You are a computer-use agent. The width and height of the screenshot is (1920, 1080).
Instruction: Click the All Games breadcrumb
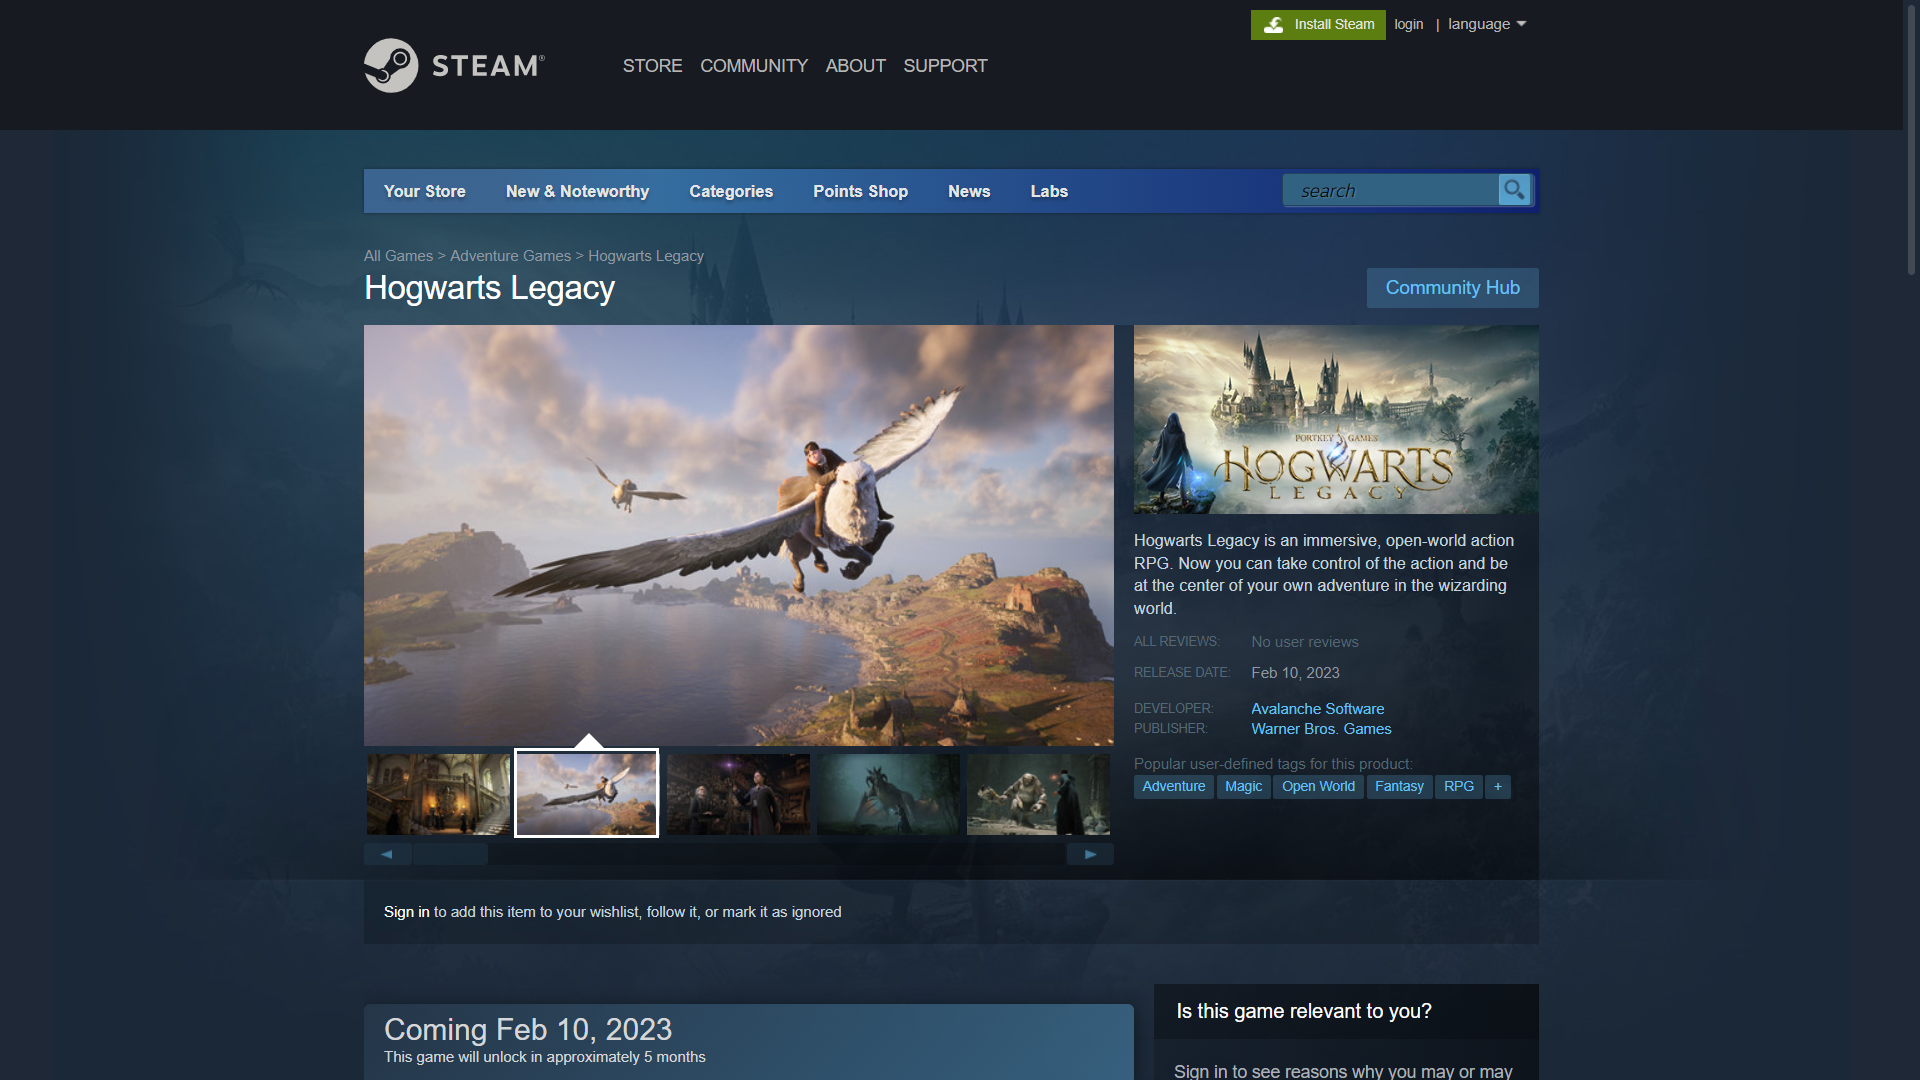(x=398, y=256)
